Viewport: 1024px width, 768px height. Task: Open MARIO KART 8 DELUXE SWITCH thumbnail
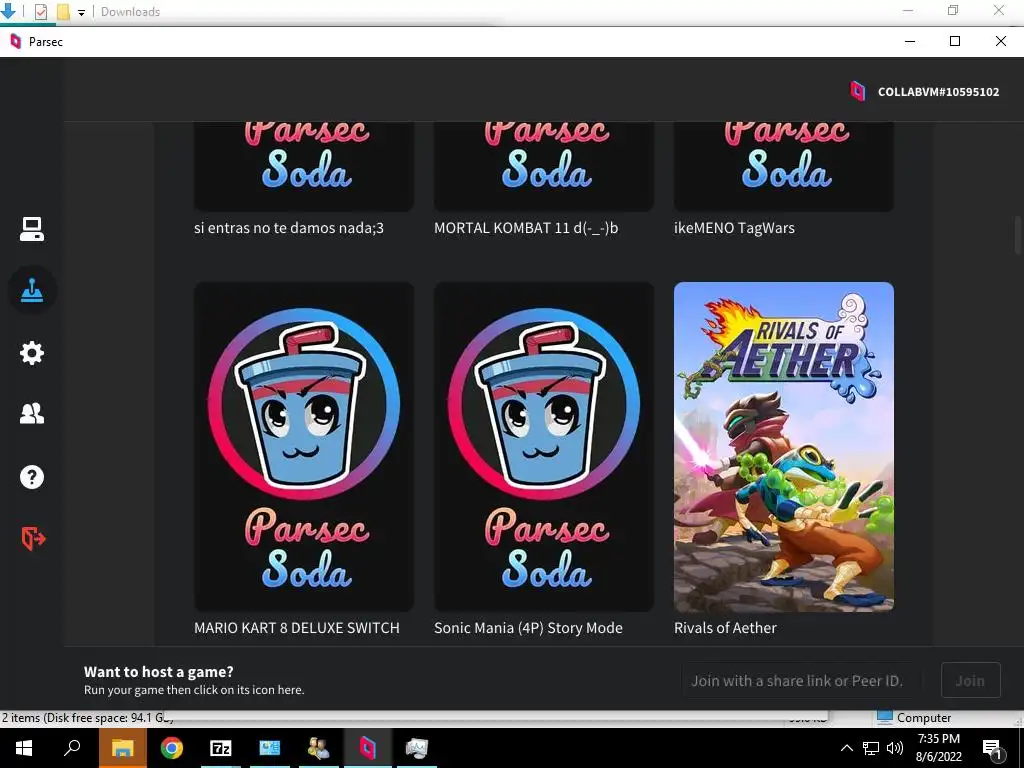tap(304, 447)
